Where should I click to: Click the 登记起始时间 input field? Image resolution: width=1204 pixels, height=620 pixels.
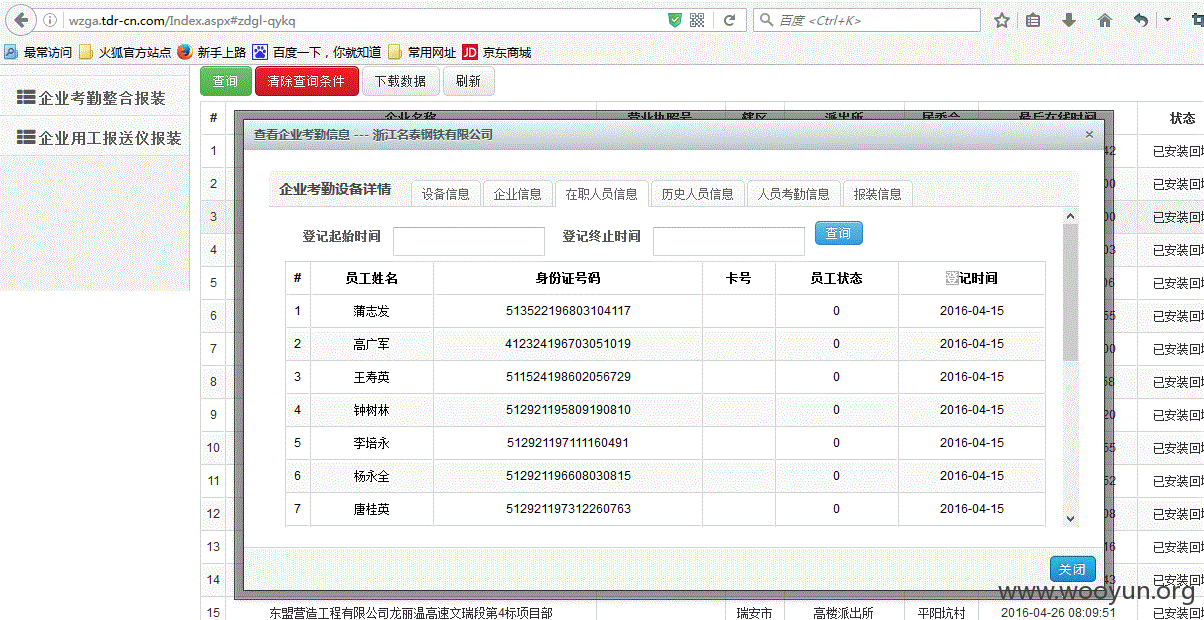(x=469, y=241)
